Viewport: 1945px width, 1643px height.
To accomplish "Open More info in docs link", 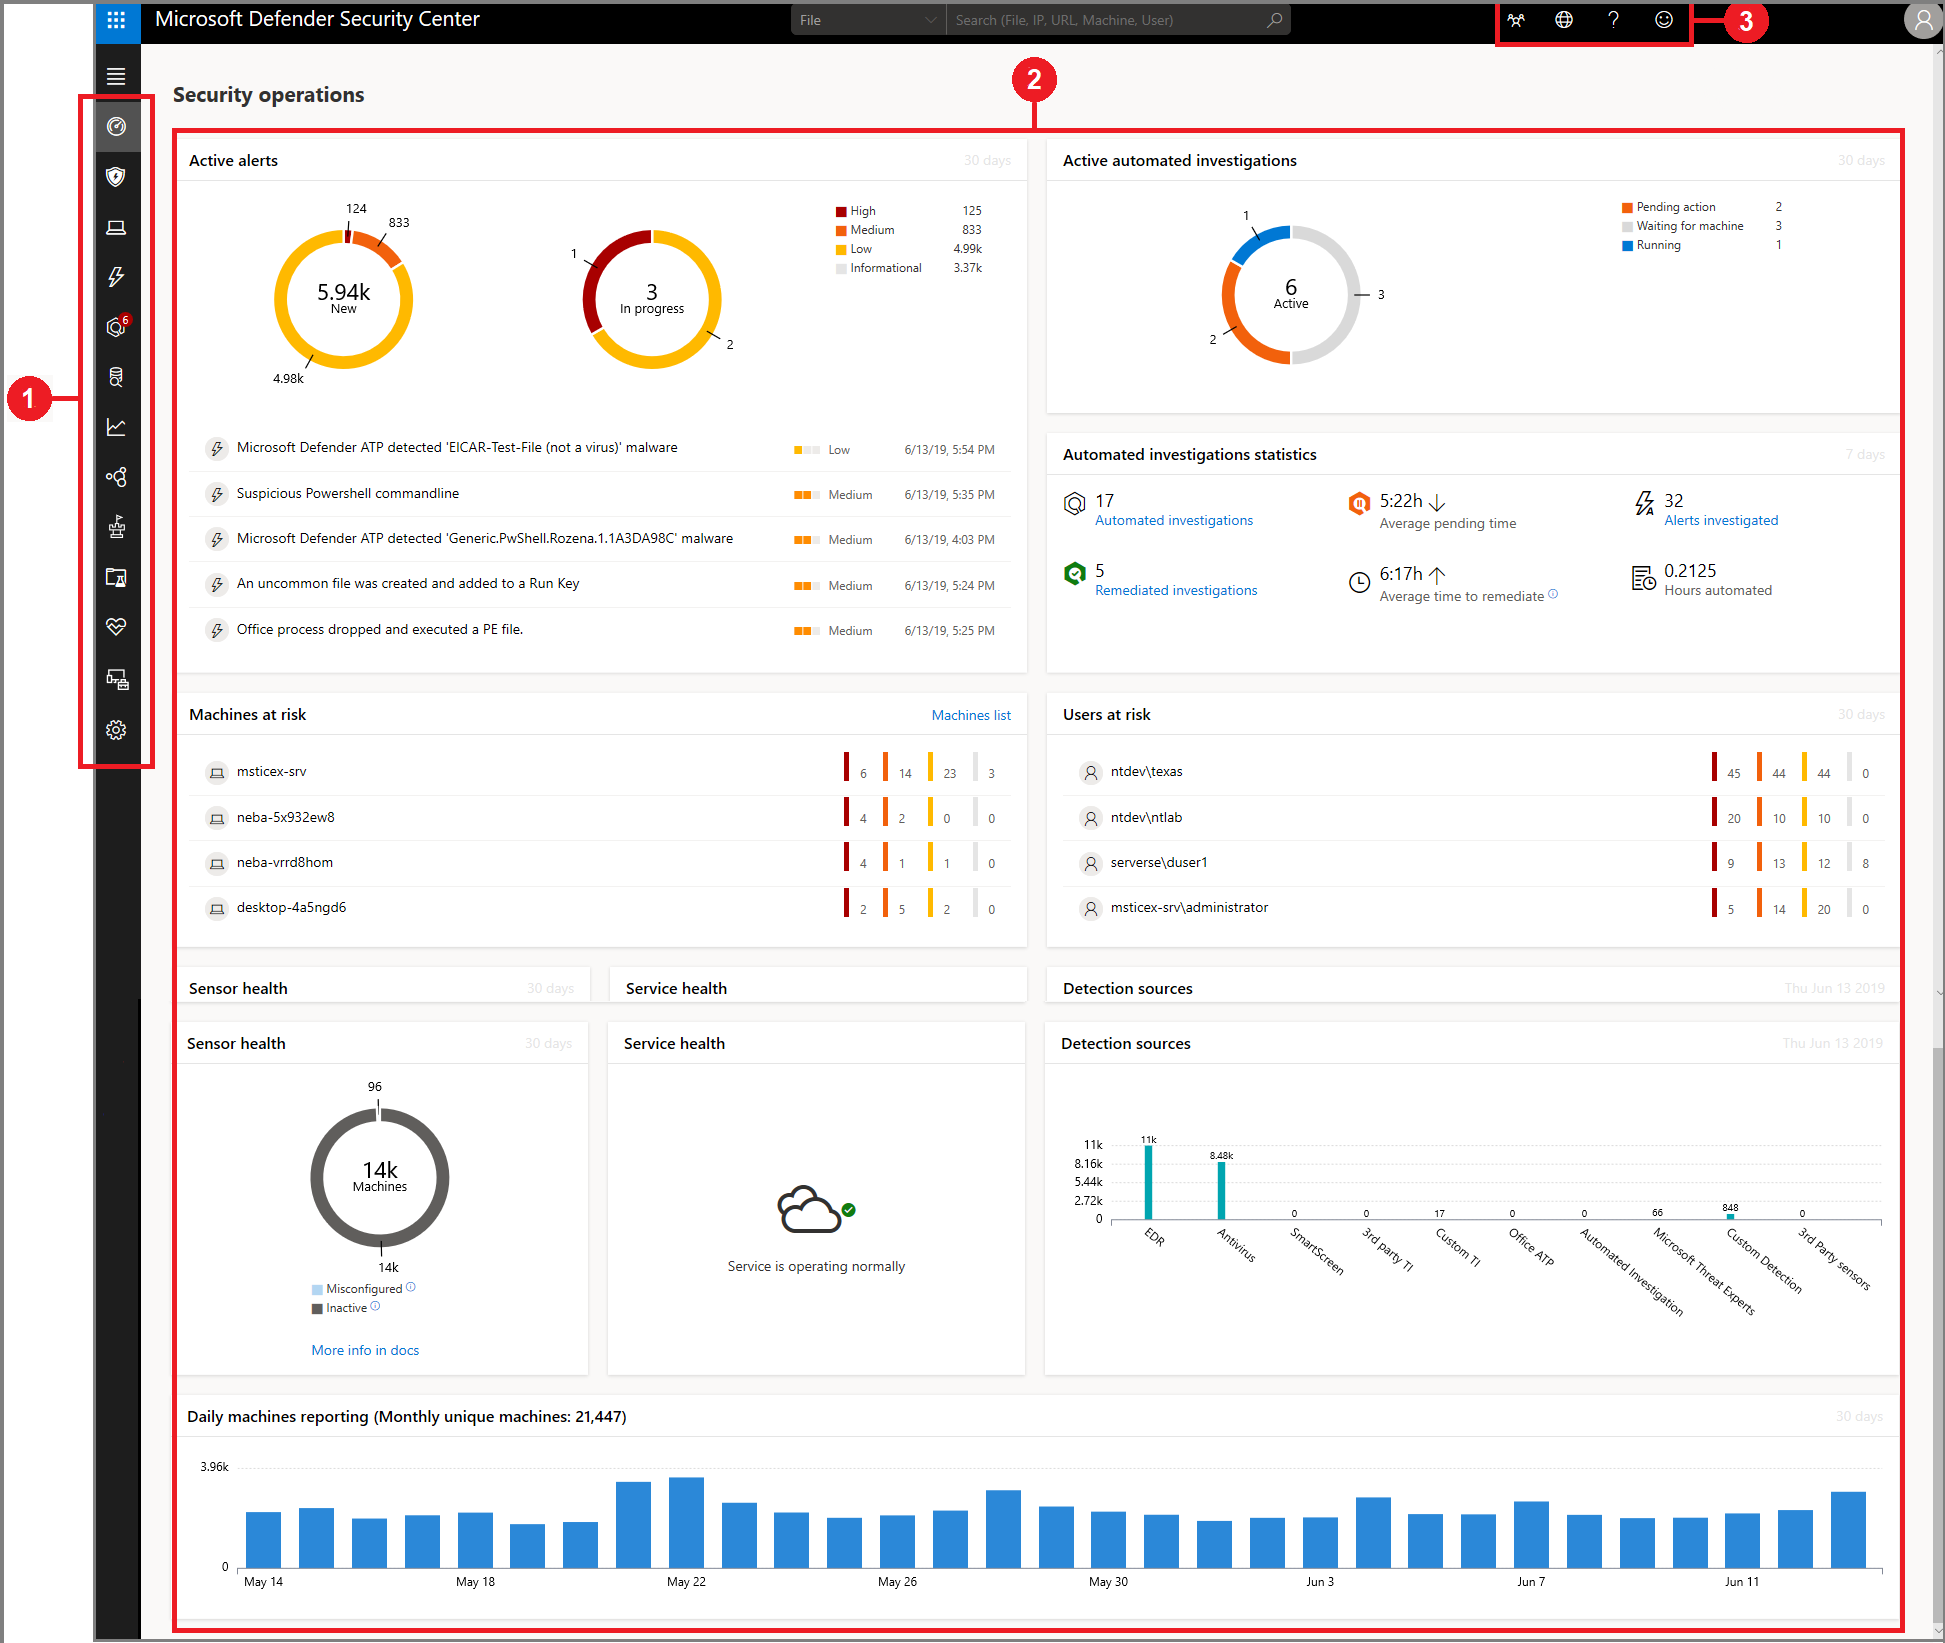I will [x=365, y=1350].
